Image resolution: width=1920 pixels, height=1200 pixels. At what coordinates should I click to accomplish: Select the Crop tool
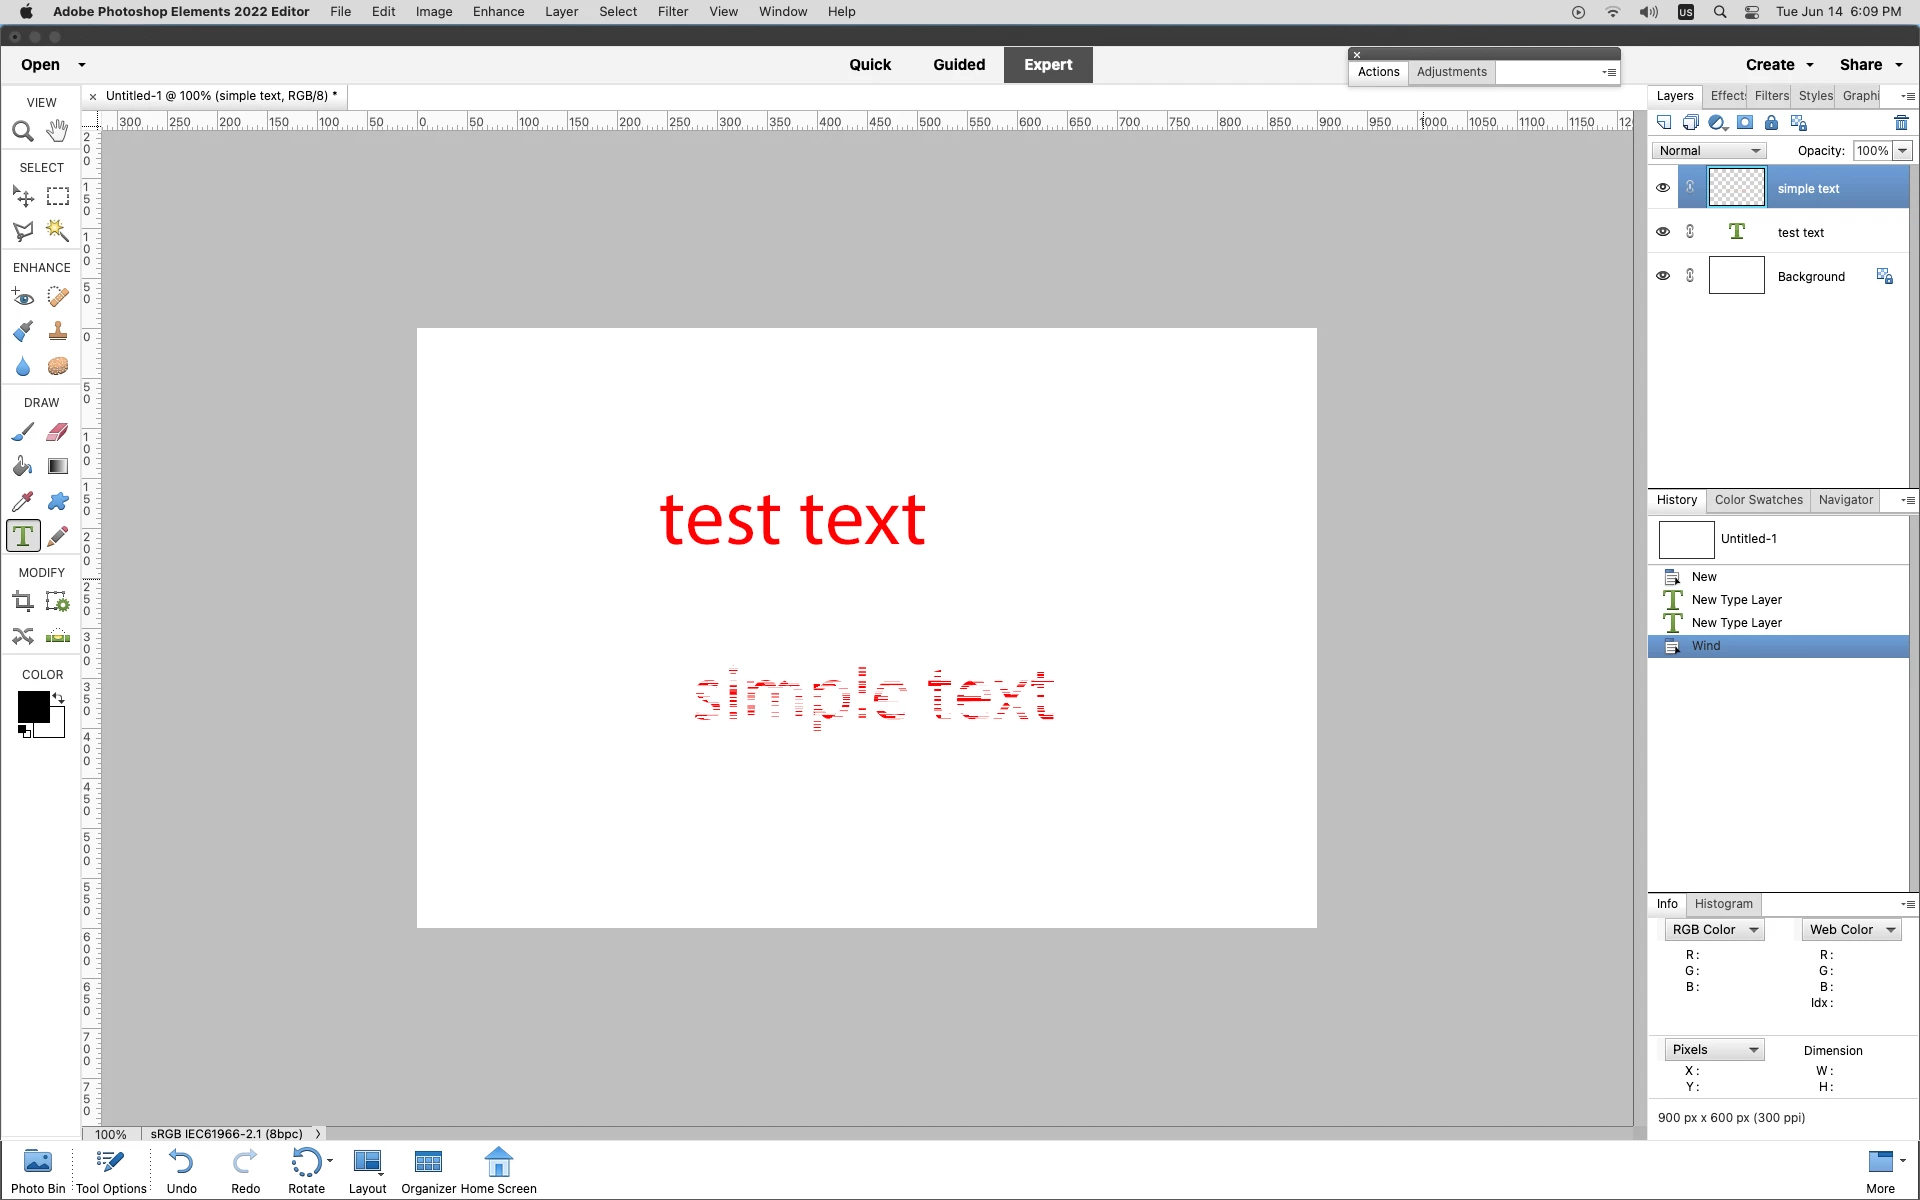coord(23,602)
